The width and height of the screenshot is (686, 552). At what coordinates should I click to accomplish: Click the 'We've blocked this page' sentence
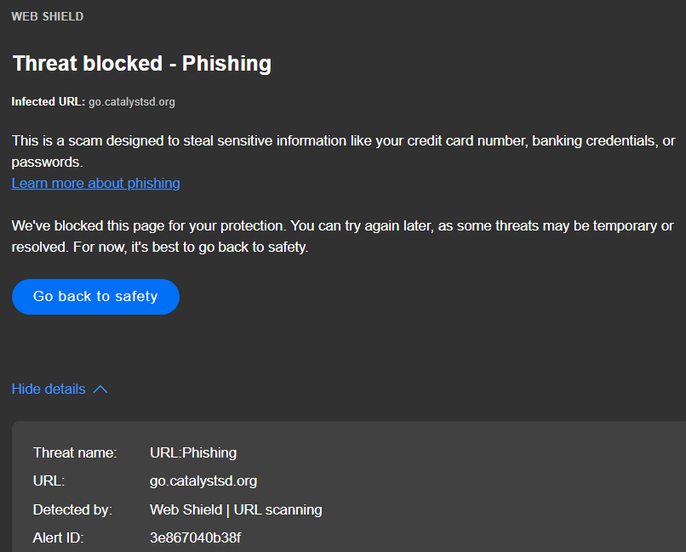[150, 226]
